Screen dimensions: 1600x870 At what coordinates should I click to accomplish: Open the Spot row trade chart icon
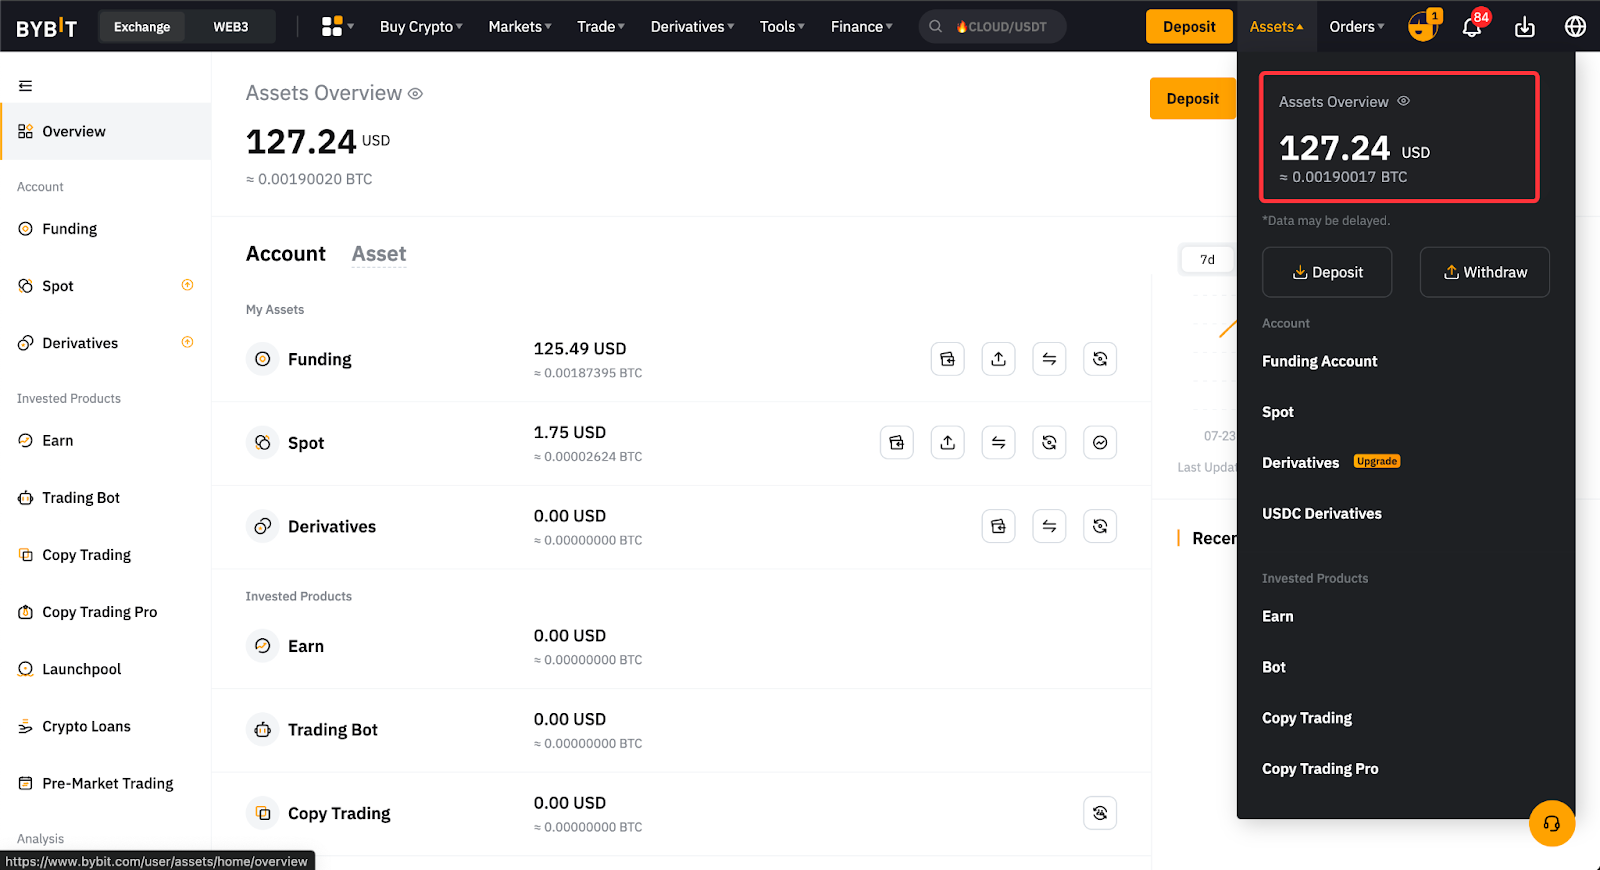pos(1100,443)
